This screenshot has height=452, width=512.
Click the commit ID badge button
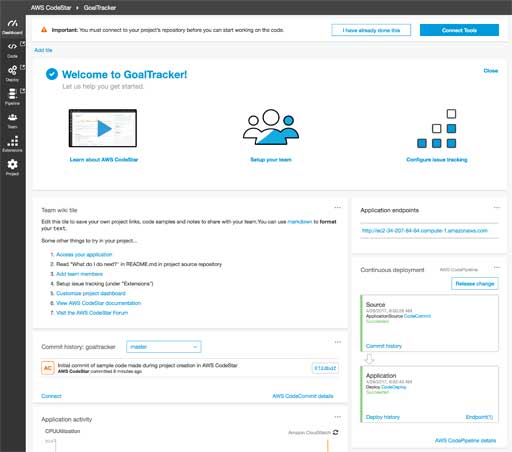point(325,368)
